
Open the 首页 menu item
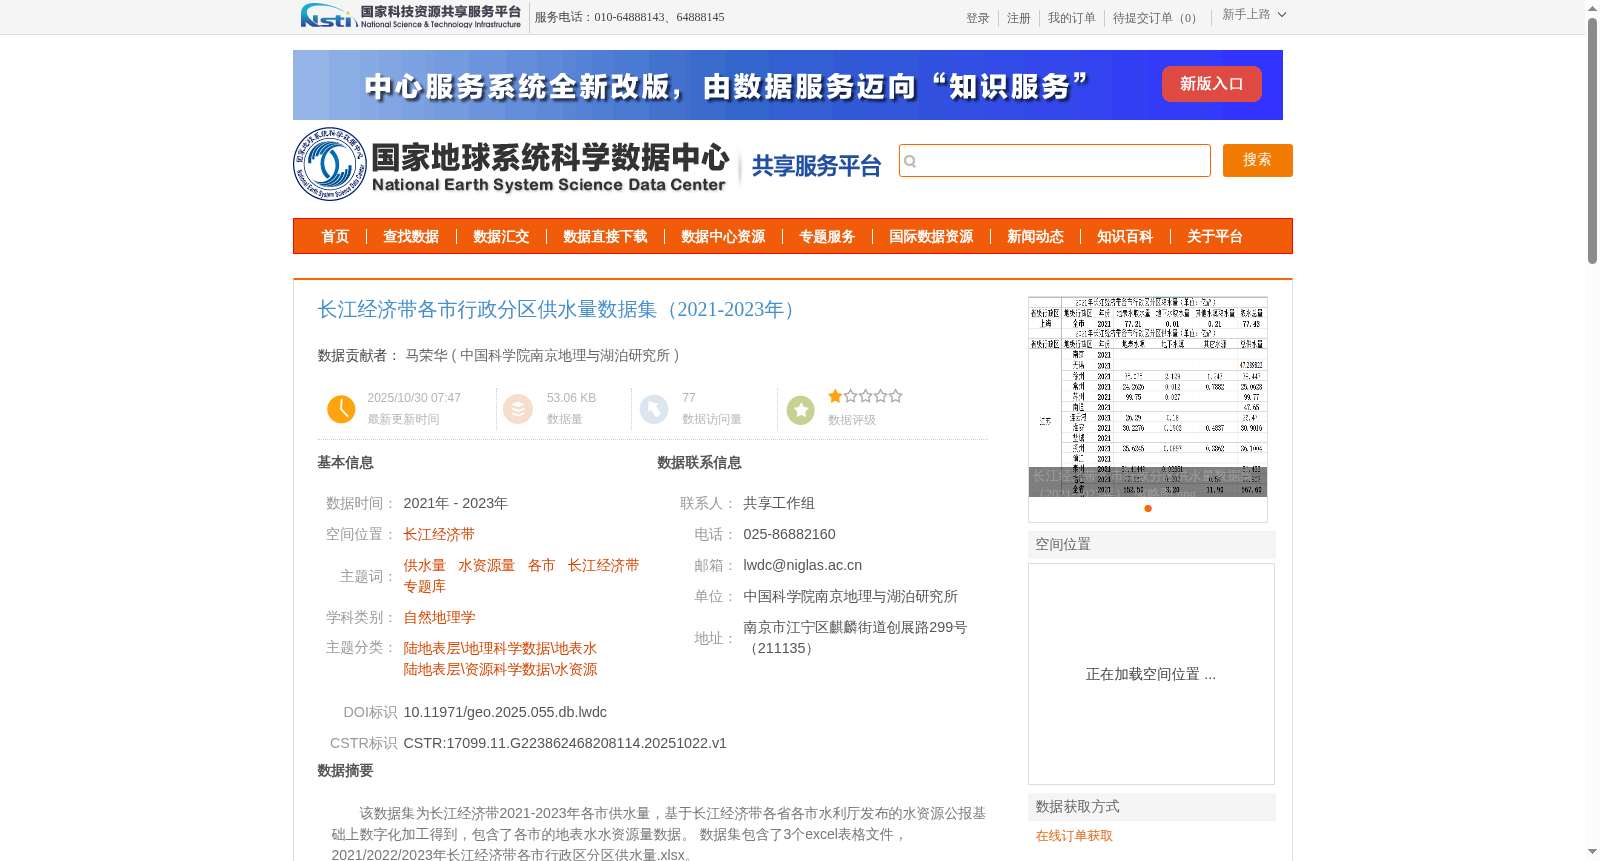click(x=335, y=237)
